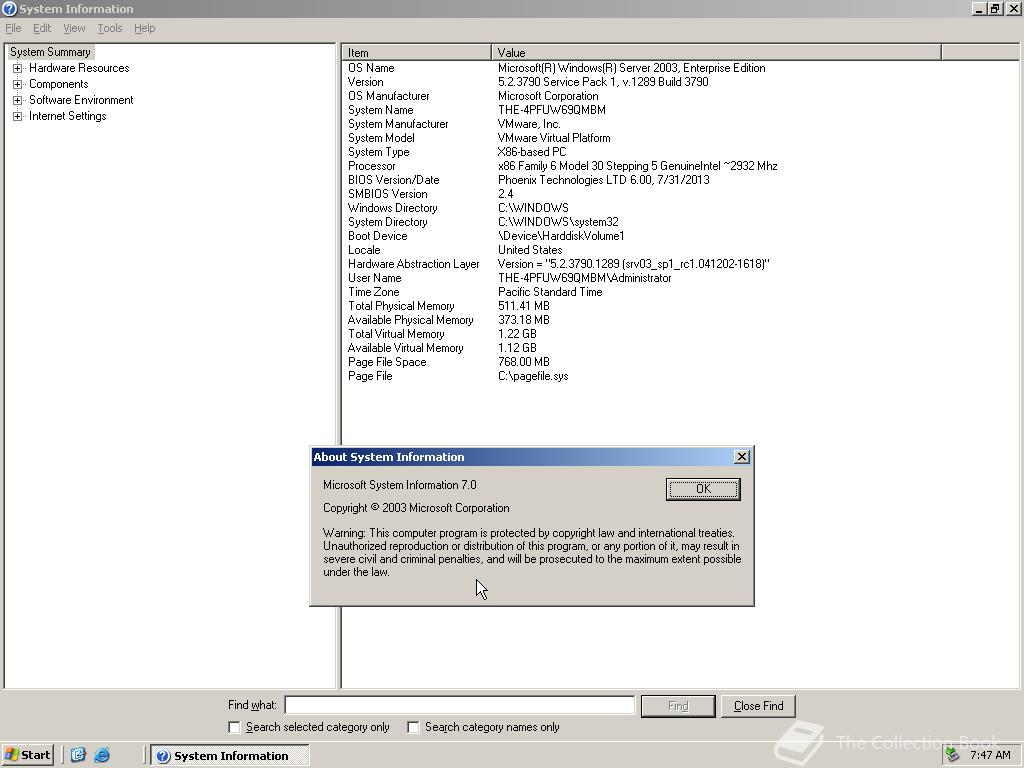This screenshot has width=1024, height=768.
Task: Click OK in About System Information dialog
Action: [703, 488]
